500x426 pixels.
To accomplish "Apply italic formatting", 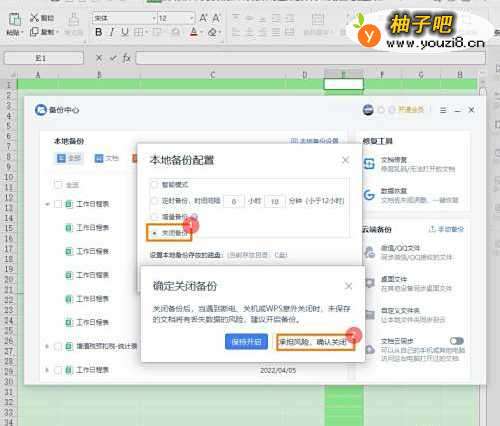I will (112, 32).
